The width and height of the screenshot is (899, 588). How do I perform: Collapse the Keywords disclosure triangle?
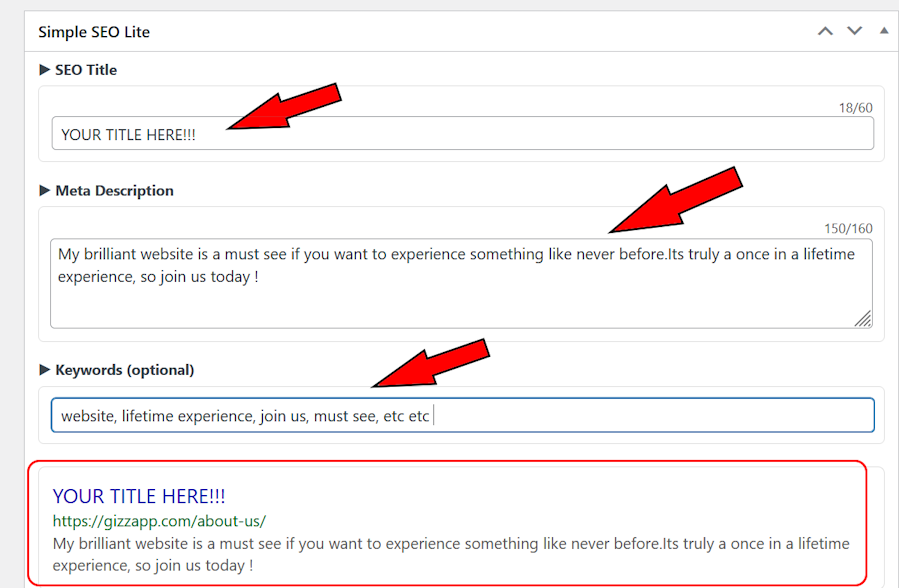pos(44,370)
